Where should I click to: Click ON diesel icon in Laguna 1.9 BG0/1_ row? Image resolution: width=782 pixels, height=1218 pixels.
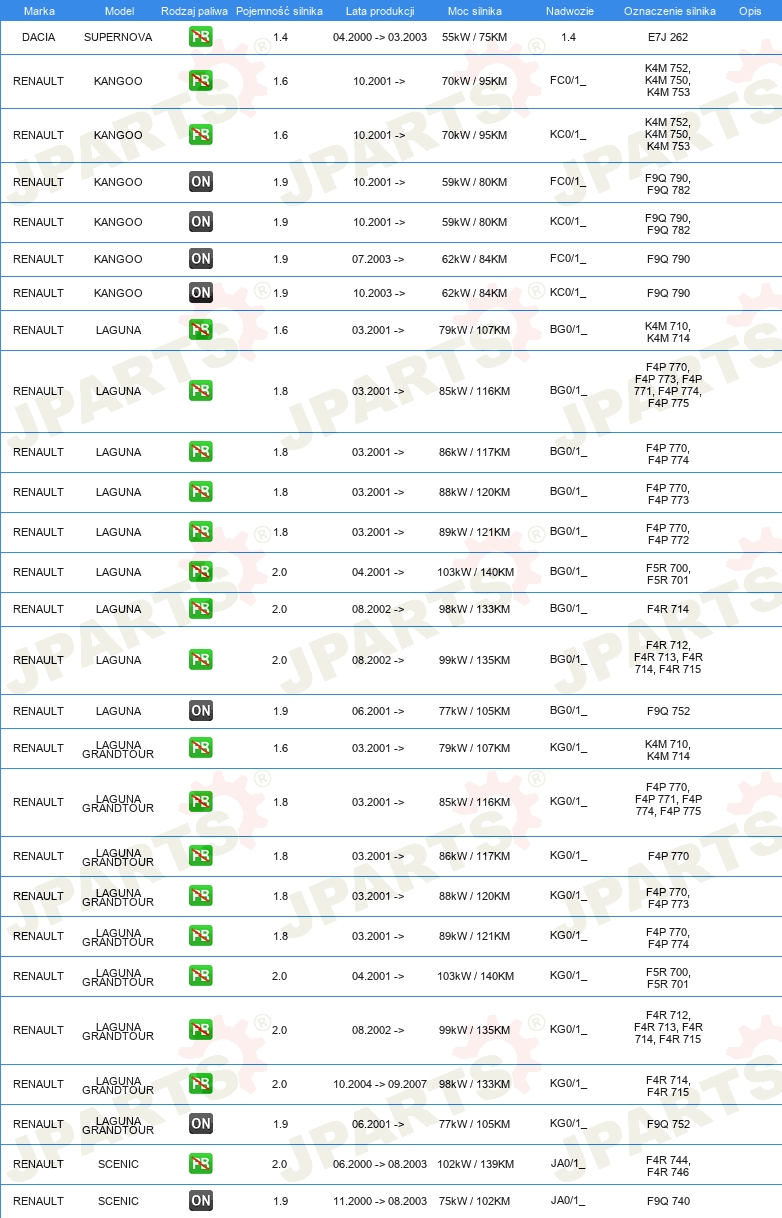(x=201, y=711)
